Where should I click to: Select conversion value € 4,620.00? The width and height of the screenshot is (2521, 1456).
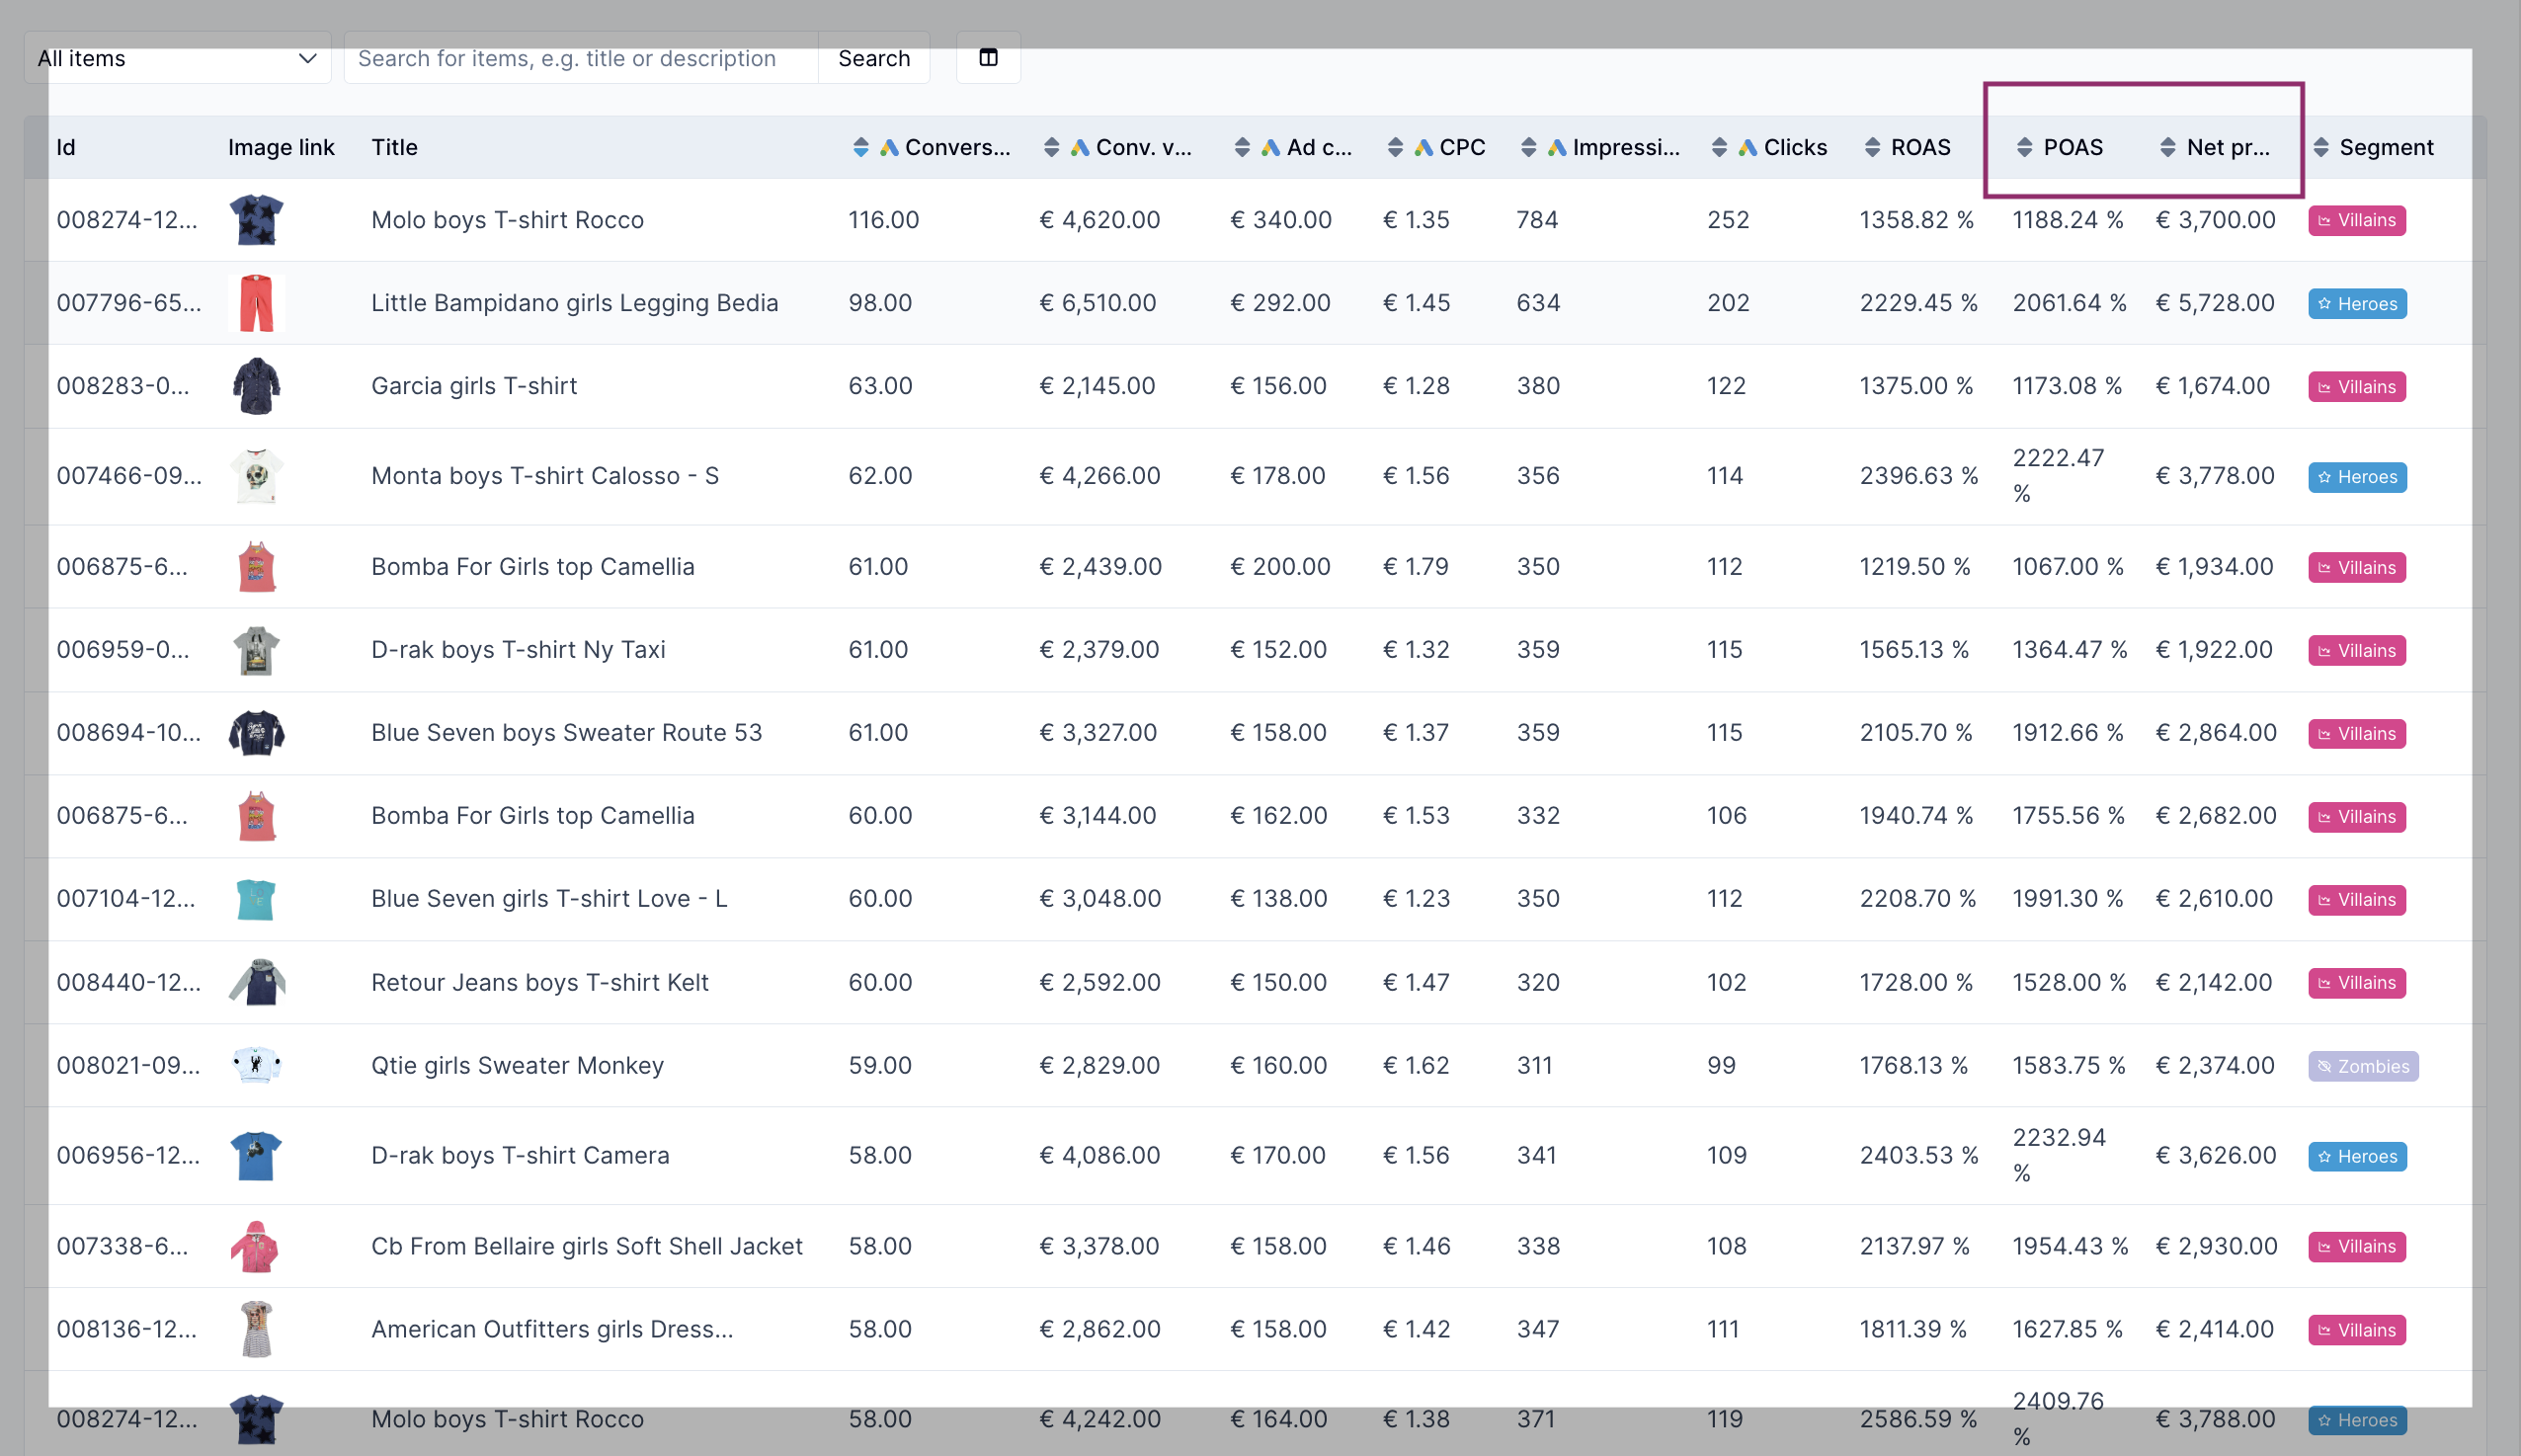click(1100, 220)
